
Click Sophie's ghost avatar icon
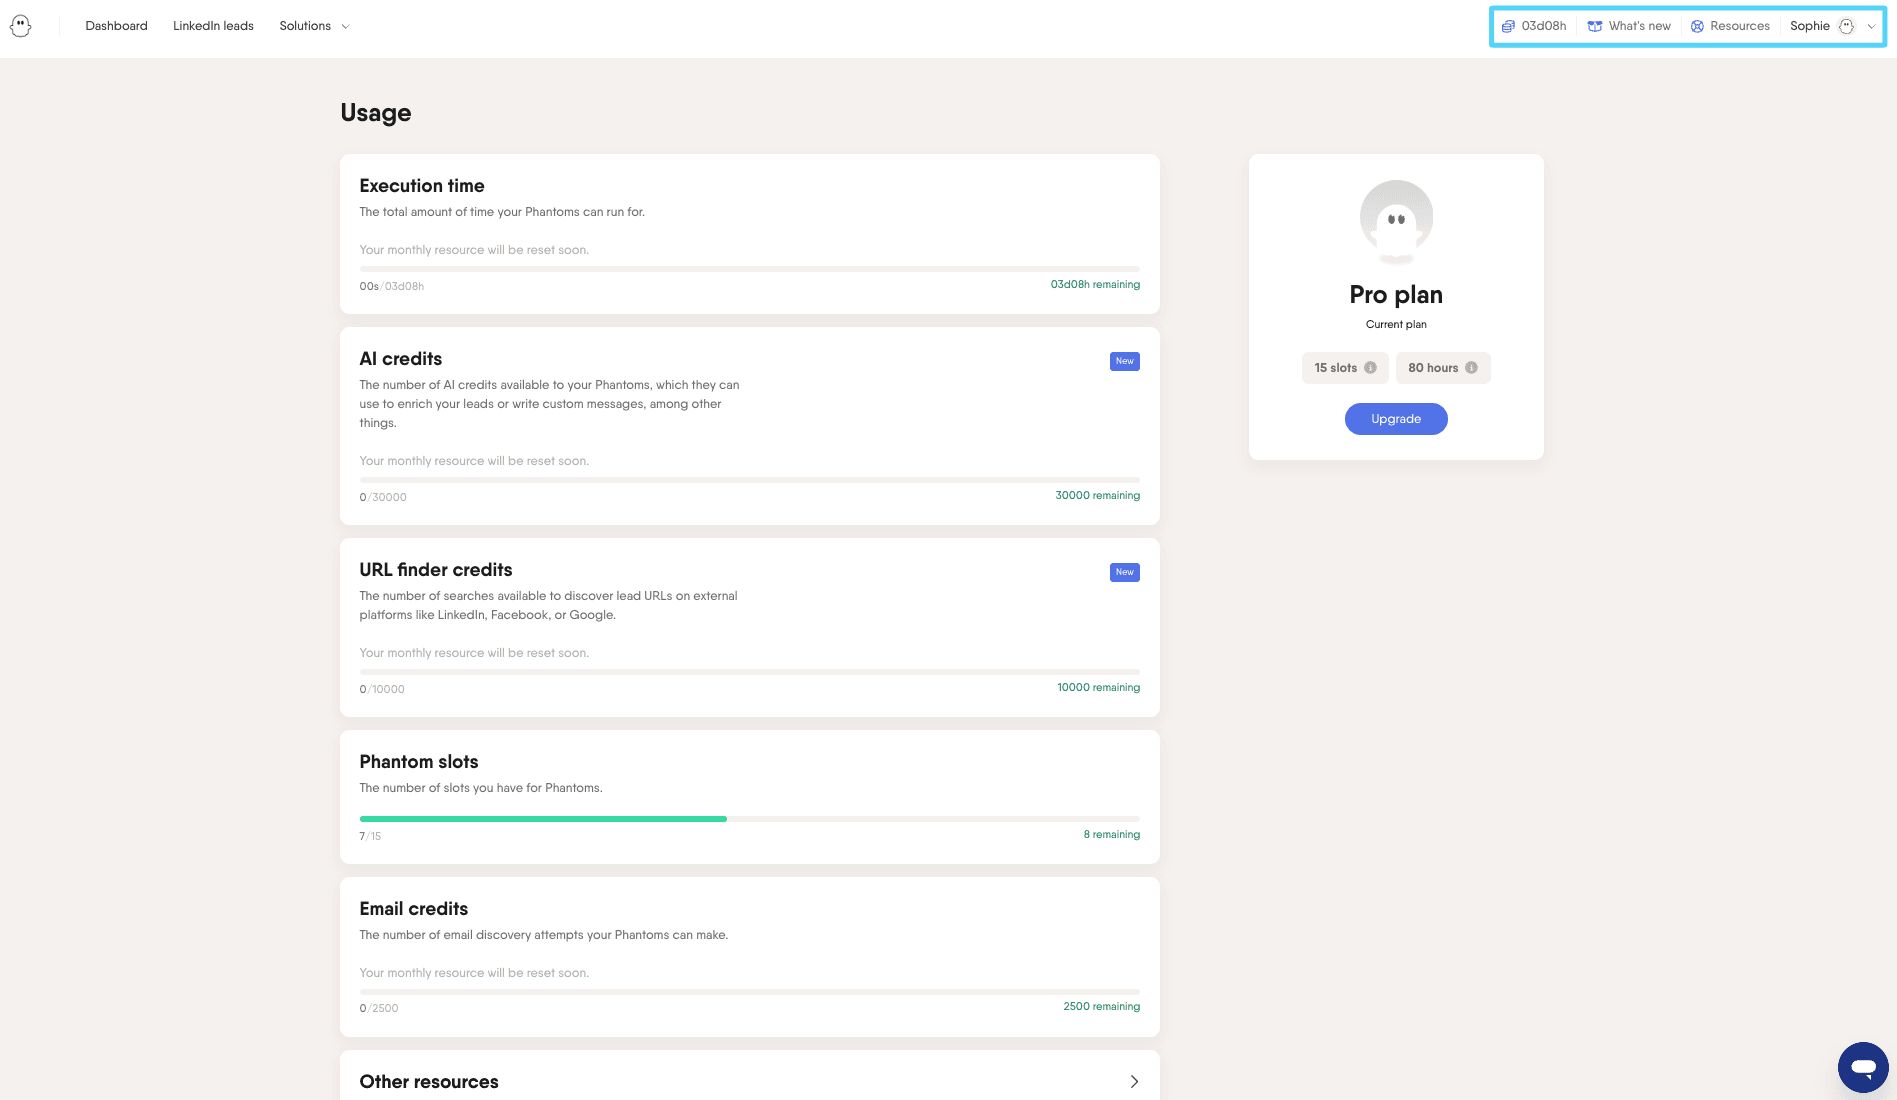(1846, 26)
